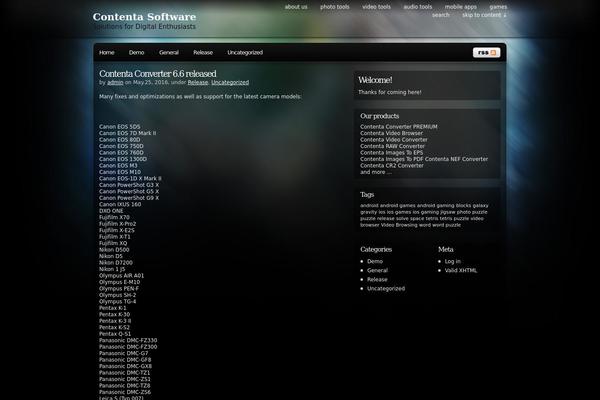Open the Contenta Images To PDF link
The width and height of the screenshot is (600, 400).
pyautogui.click(x=391, y=159)
